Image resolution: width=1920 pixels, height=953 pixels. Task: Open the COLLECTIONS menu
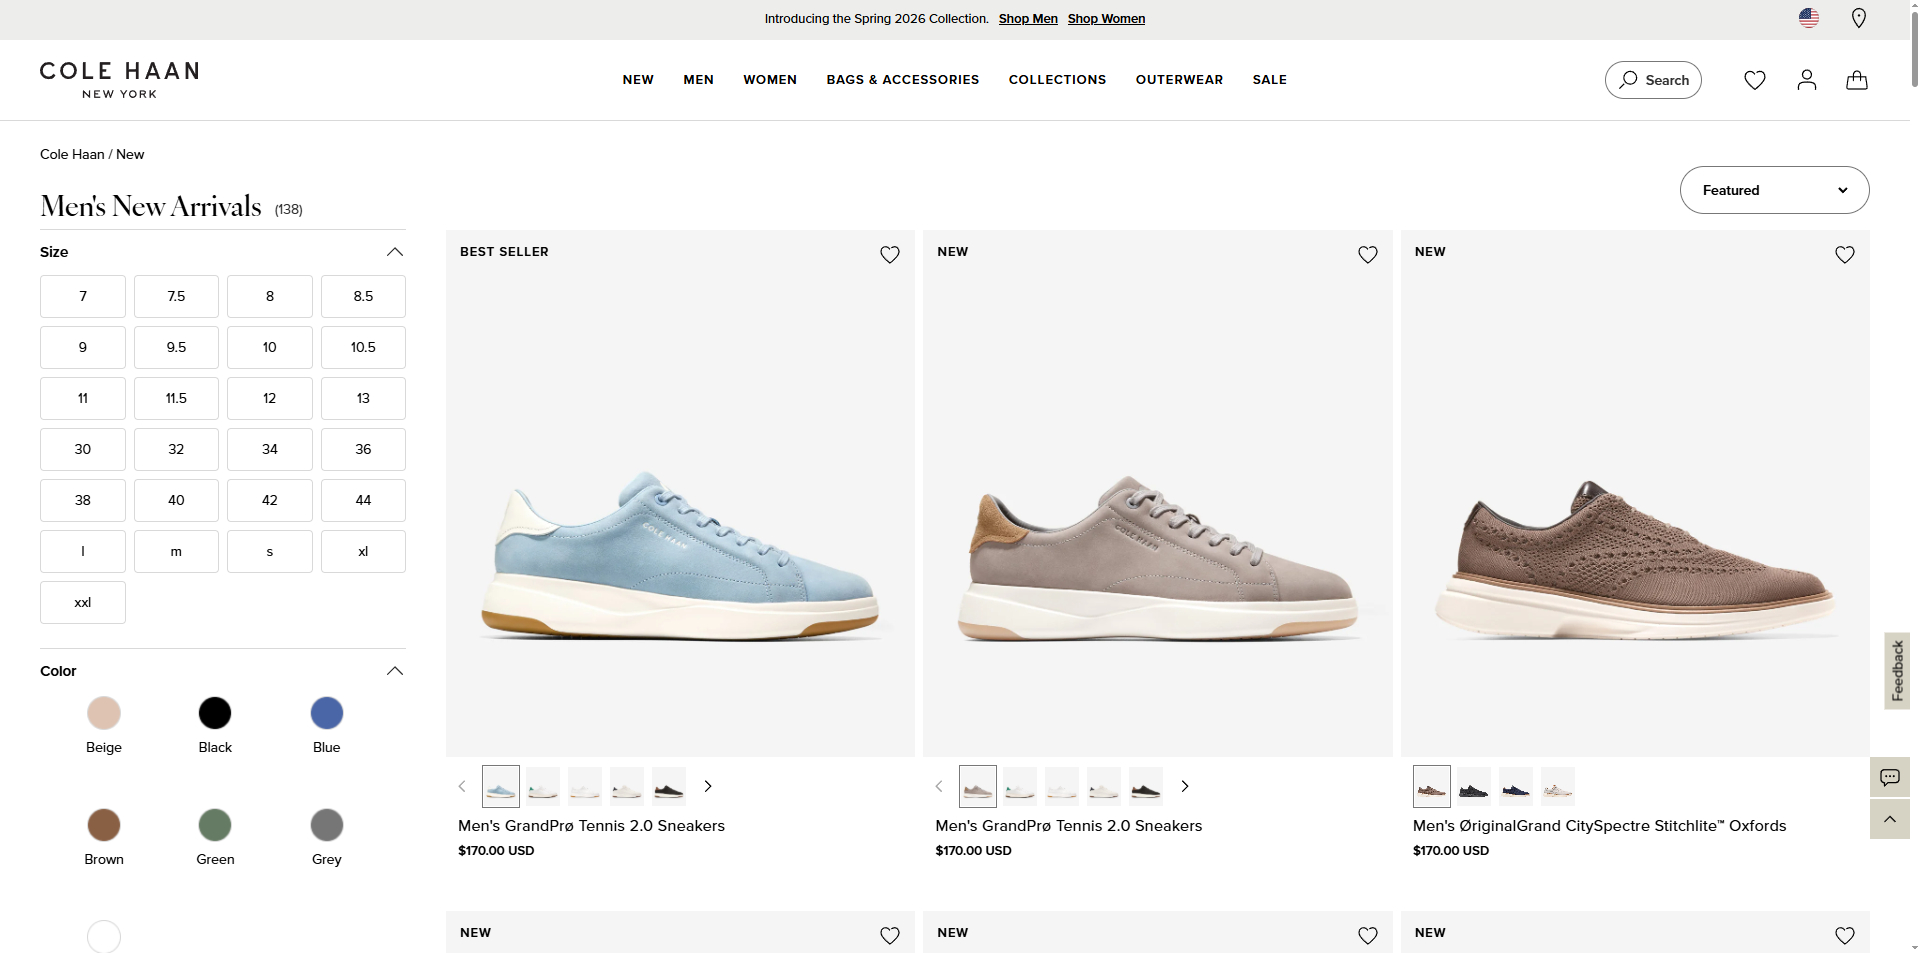(1057, 80)
